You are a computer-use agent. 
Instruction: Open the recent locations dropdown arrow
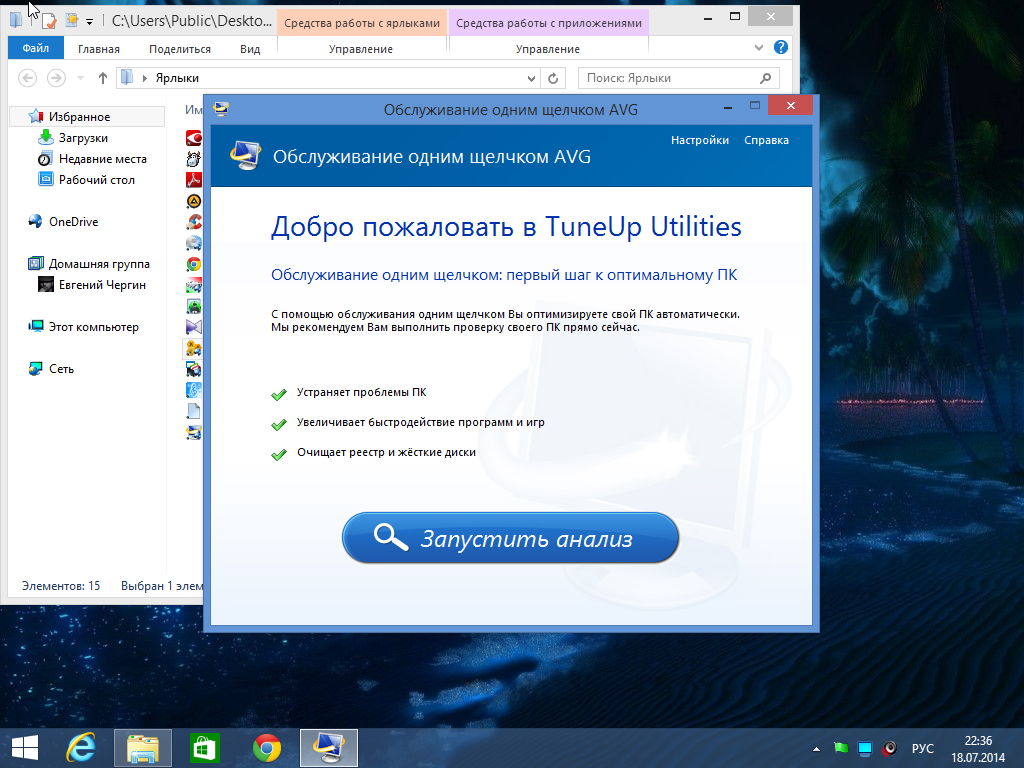pyautogui.click(x=80, y=78)
